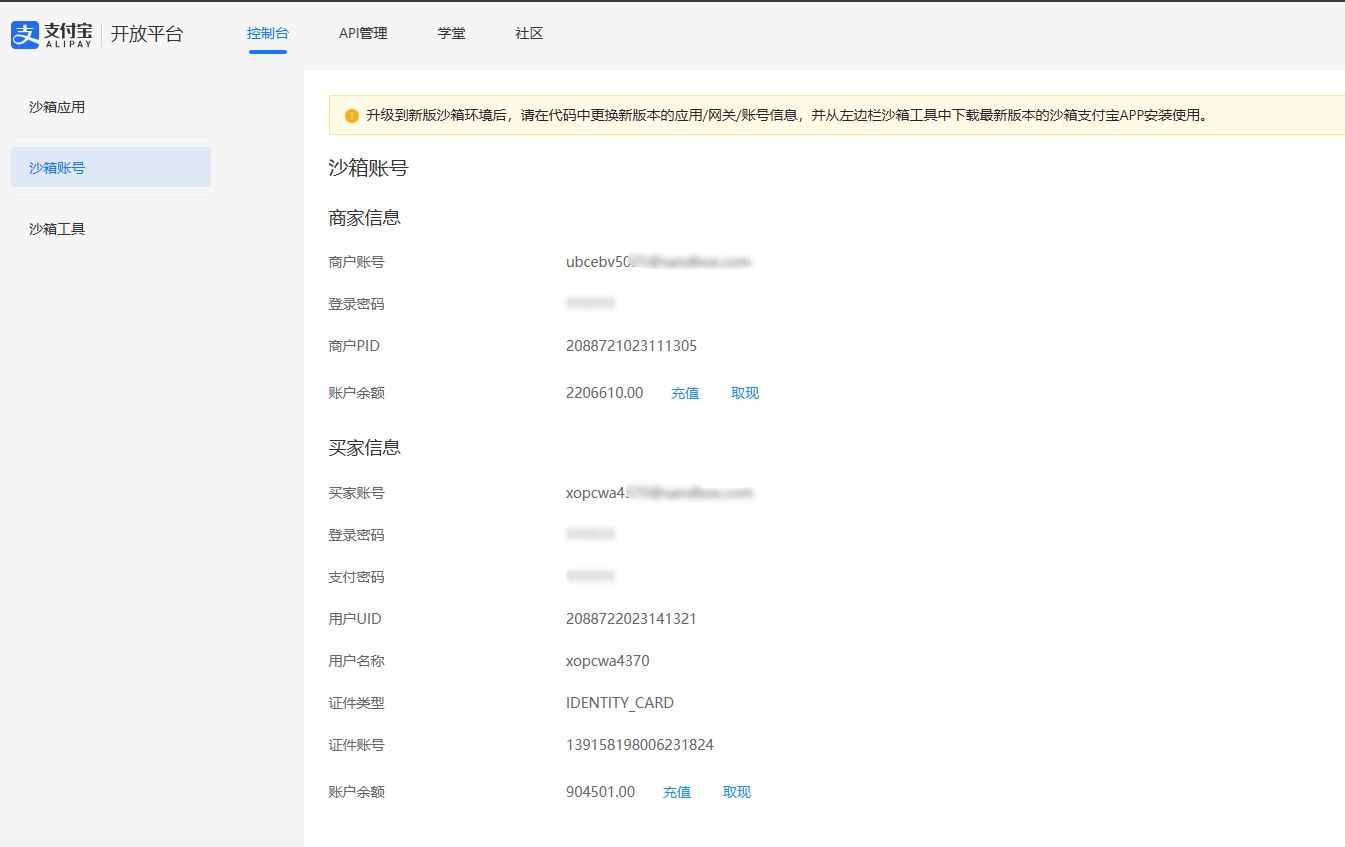
Task: Click 取现 link for buyer balance 904501.00
Action: click(x=737, y=792)
